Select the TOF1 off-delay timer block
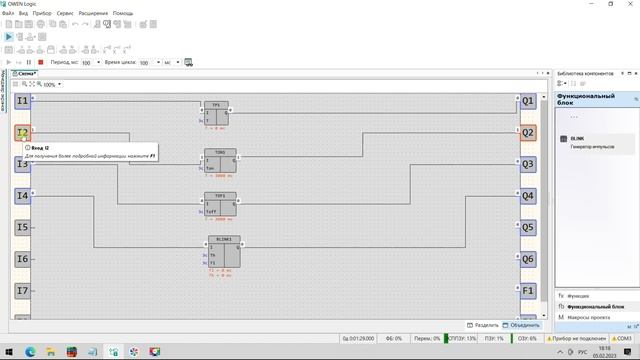Image resolution: width=640 pixels, height=360 pixels. point(220,204)
